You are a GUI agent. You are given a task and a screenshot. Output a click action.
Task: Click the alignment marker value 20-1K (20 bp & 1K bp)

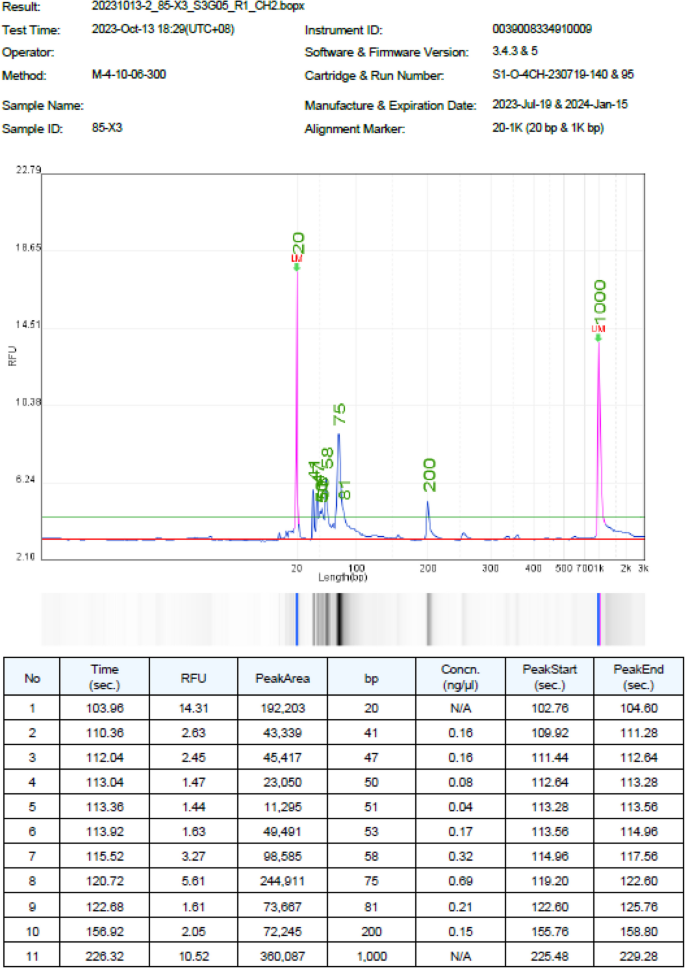[548, 128]
